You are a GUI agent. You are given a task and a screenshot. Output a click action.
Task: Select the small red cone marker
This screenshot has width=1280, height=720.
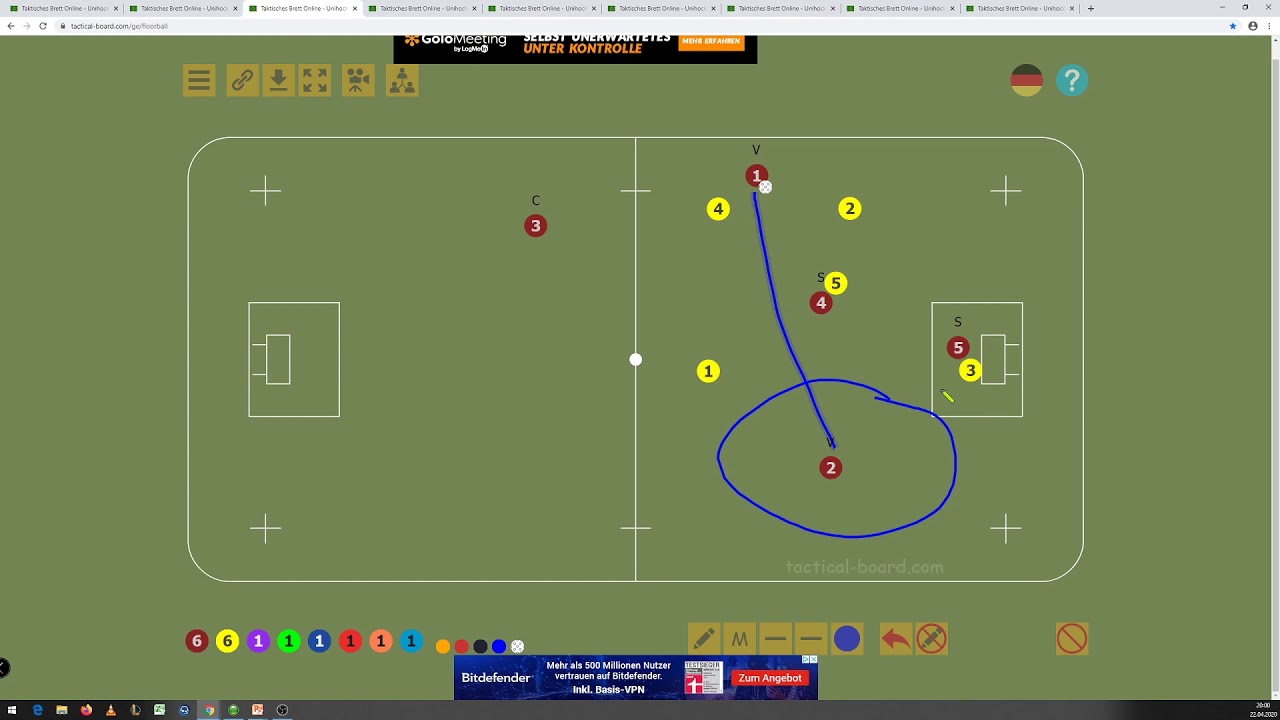461,647
